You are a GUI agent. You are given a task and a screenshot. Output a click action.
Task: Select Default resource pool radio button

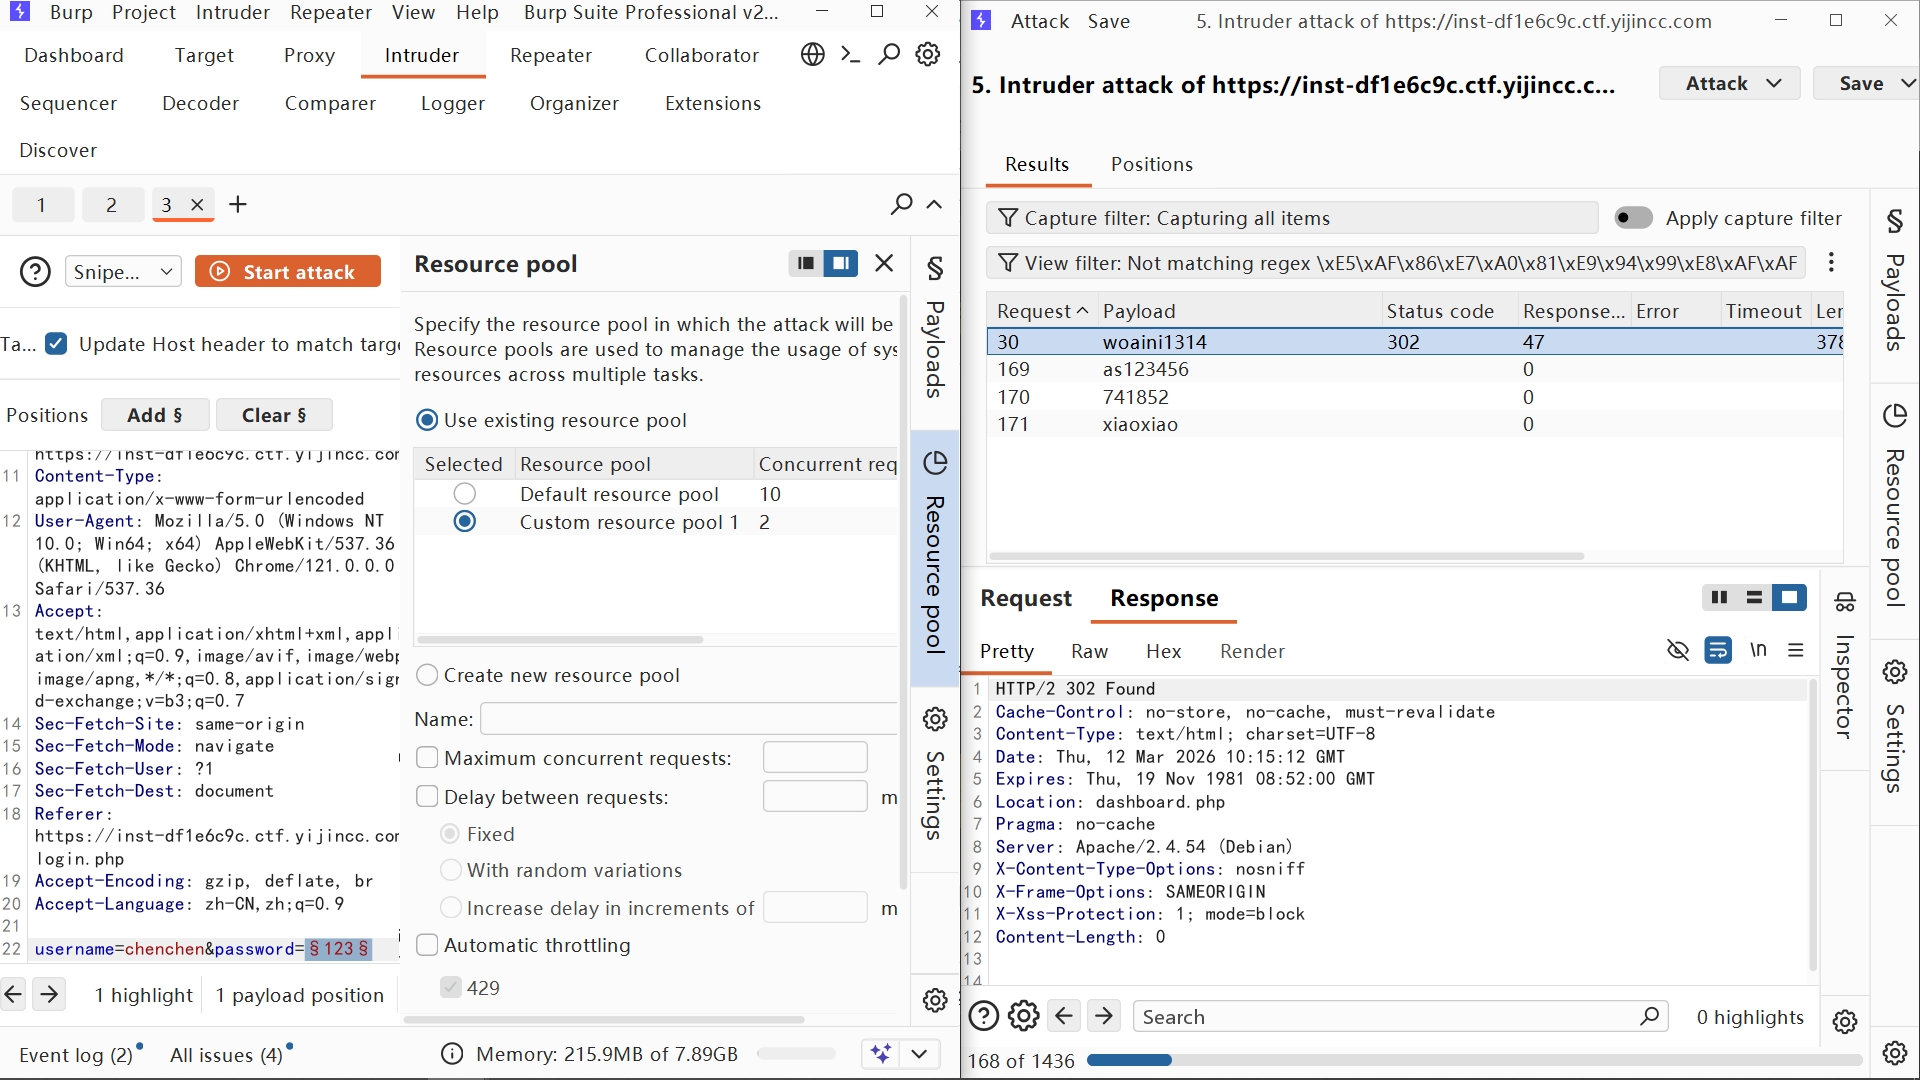click(x=464, y=494)
